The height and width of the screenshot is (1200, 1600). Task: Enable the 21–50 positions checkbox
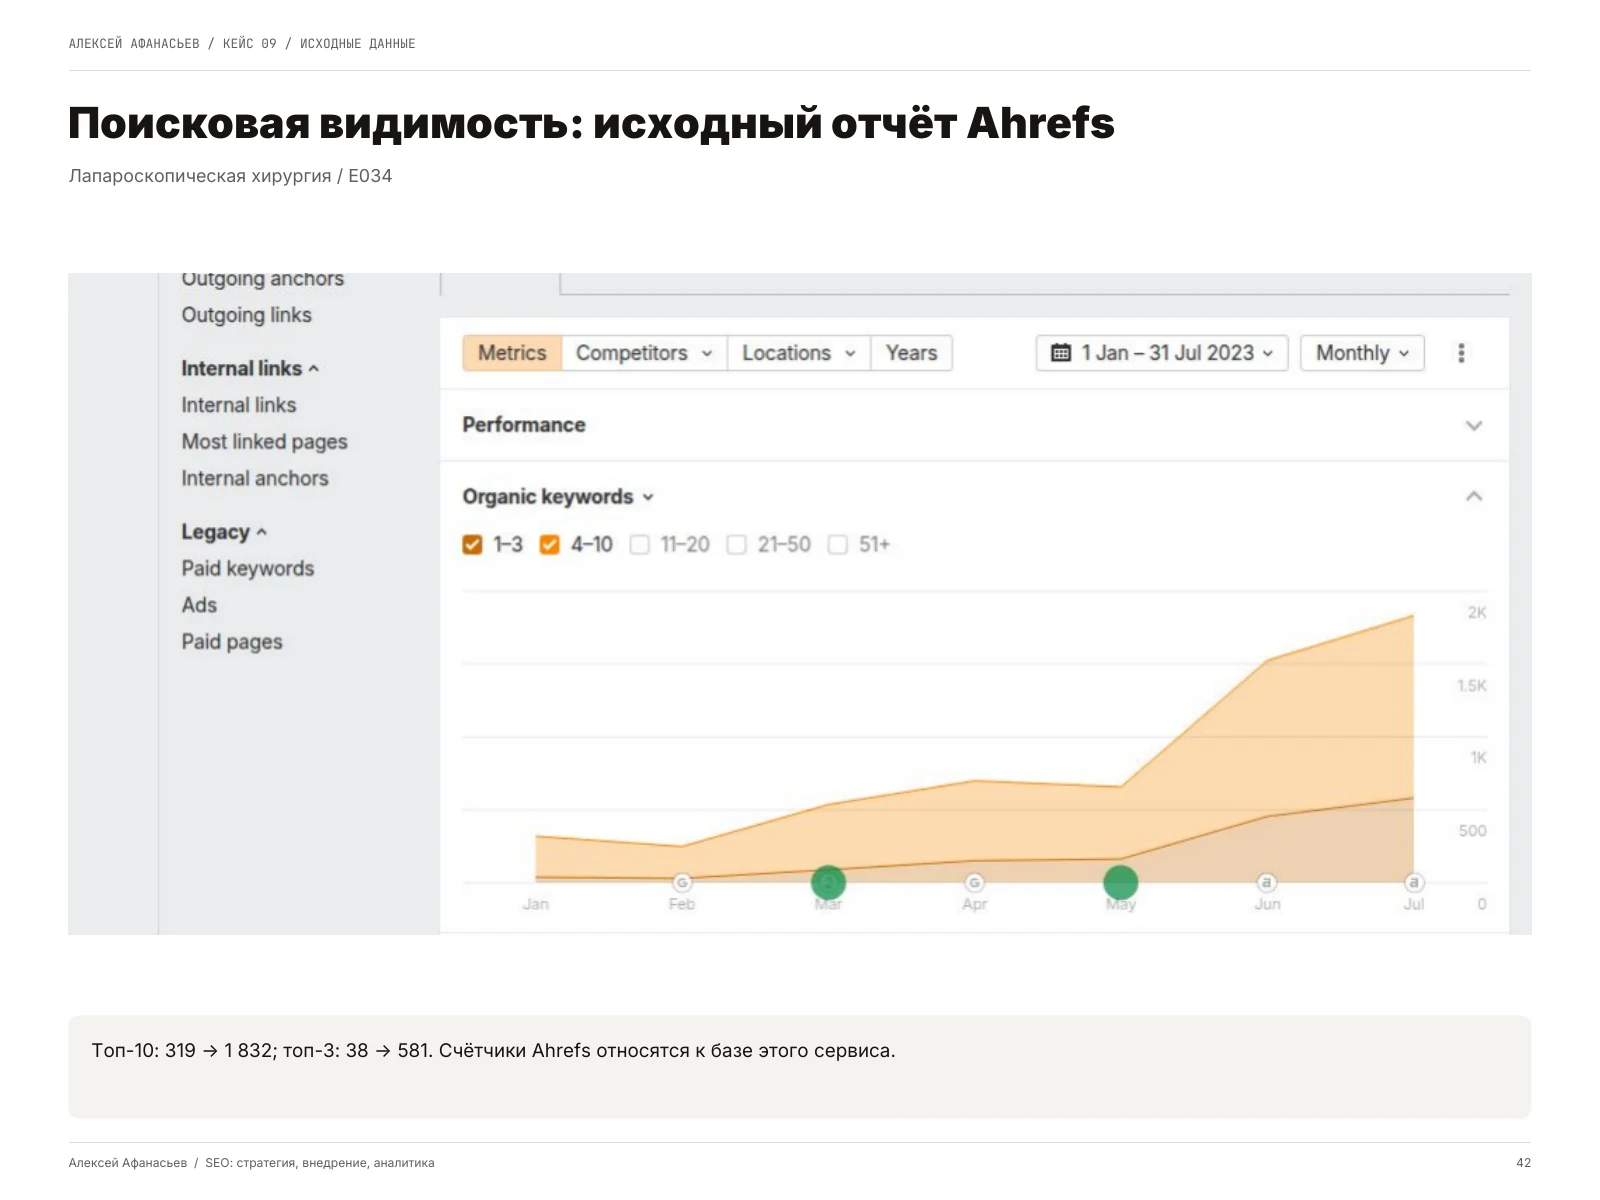coord(737,544)
